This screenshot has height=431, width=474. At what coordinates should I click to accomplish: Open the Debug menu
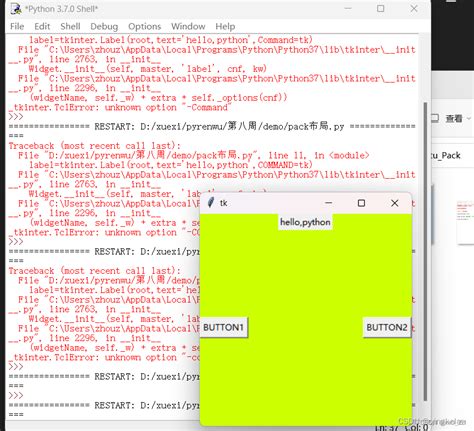[x=104, y=26]
